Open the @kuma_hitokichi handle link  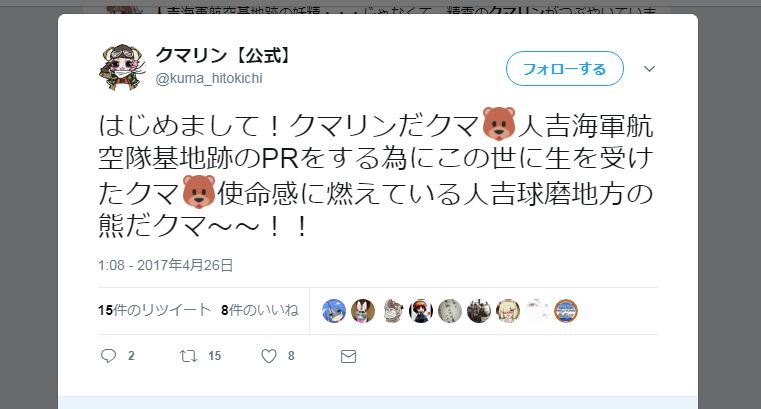(x=209, y=78)
